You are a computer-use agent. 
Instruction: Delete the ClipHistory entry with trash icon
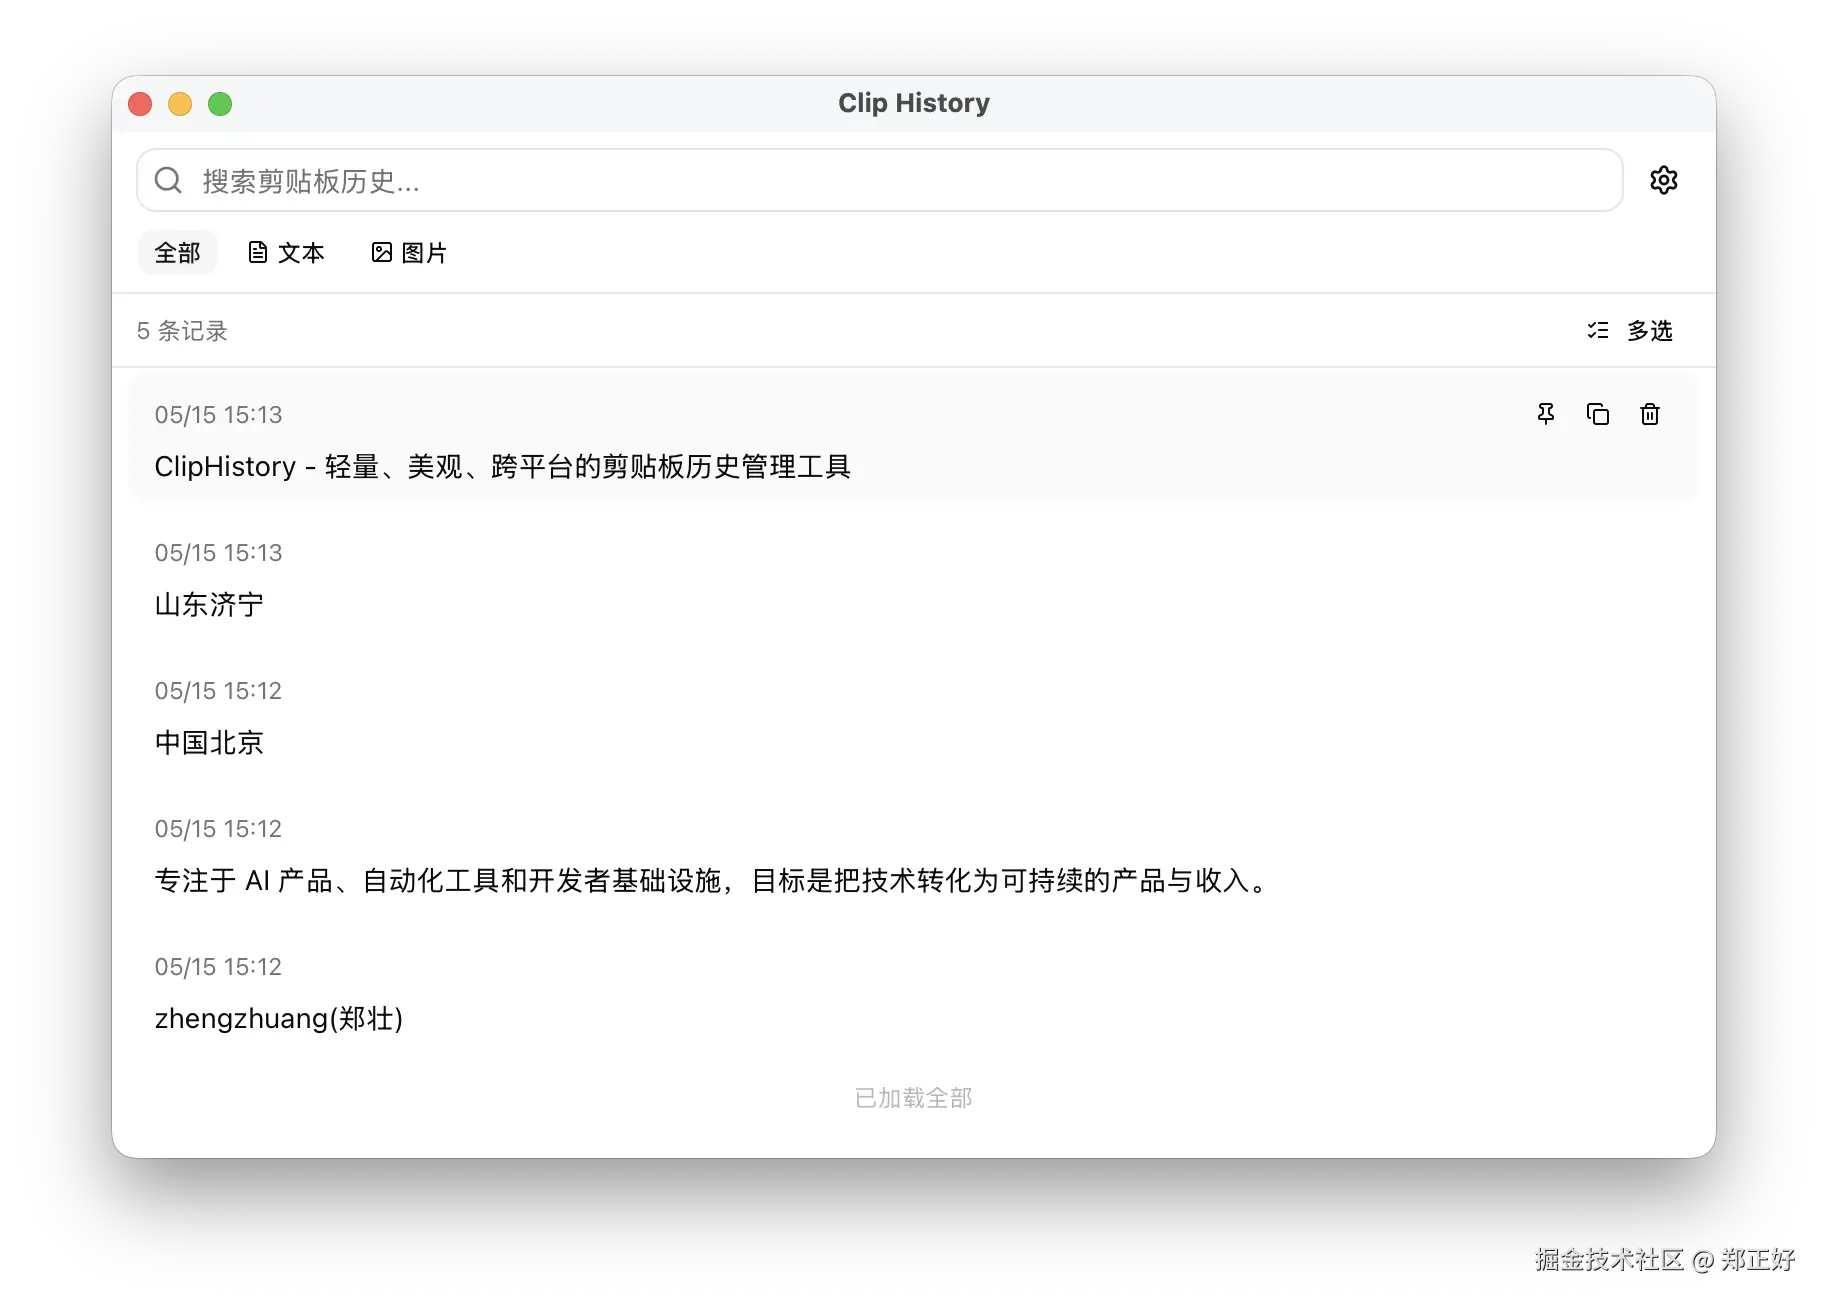(x=1650, y=414)
